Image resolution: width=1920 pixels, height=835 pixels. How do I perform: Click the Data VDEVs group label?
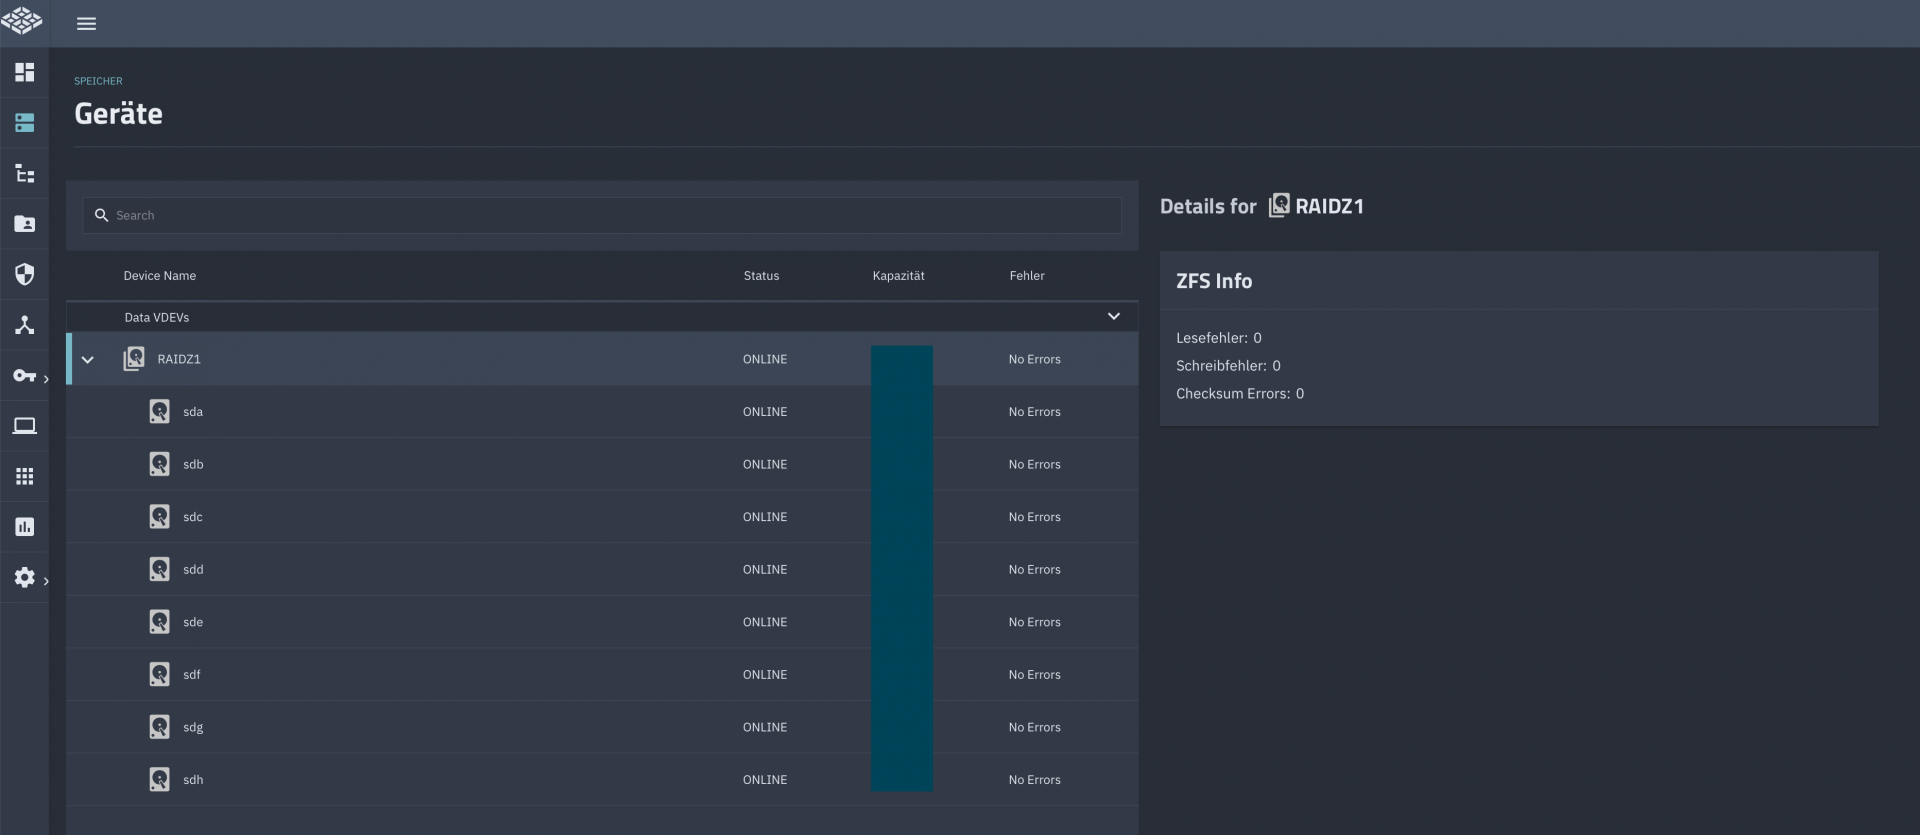[157, 317]
